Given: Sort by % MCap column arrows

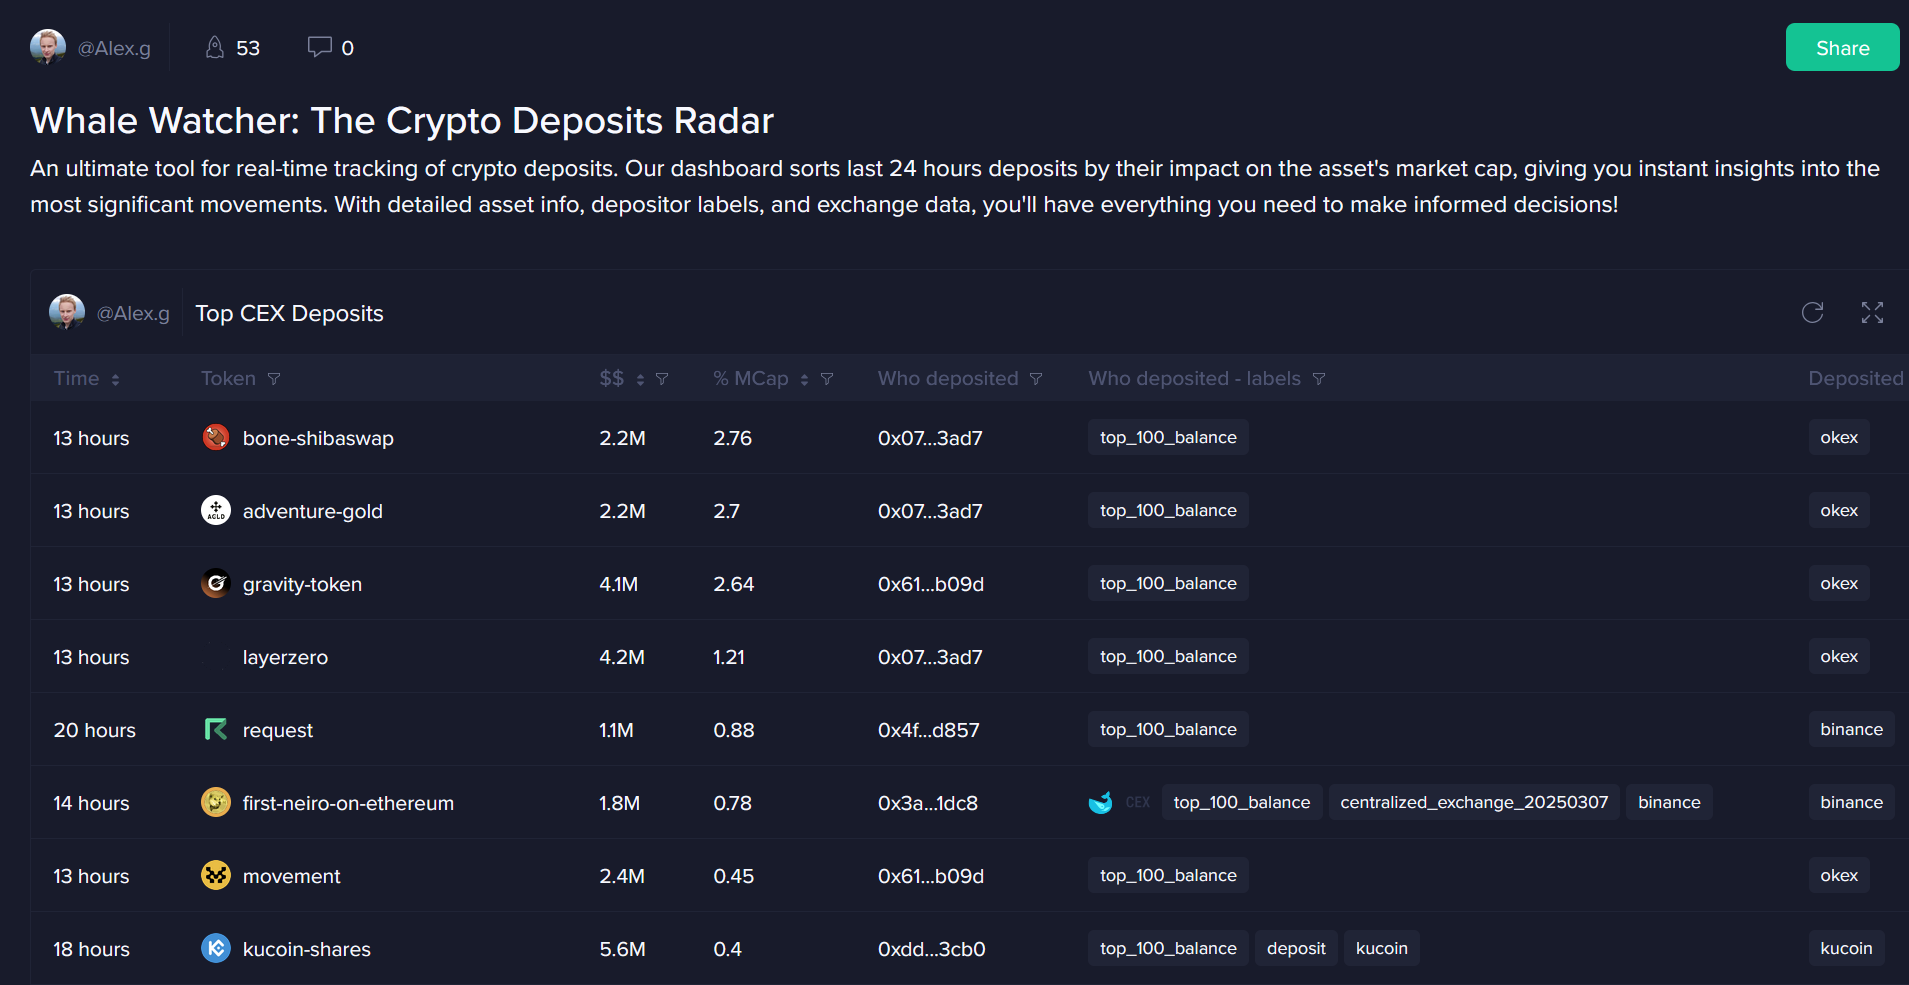Looking at the screenshot, I should coord(804,379).
